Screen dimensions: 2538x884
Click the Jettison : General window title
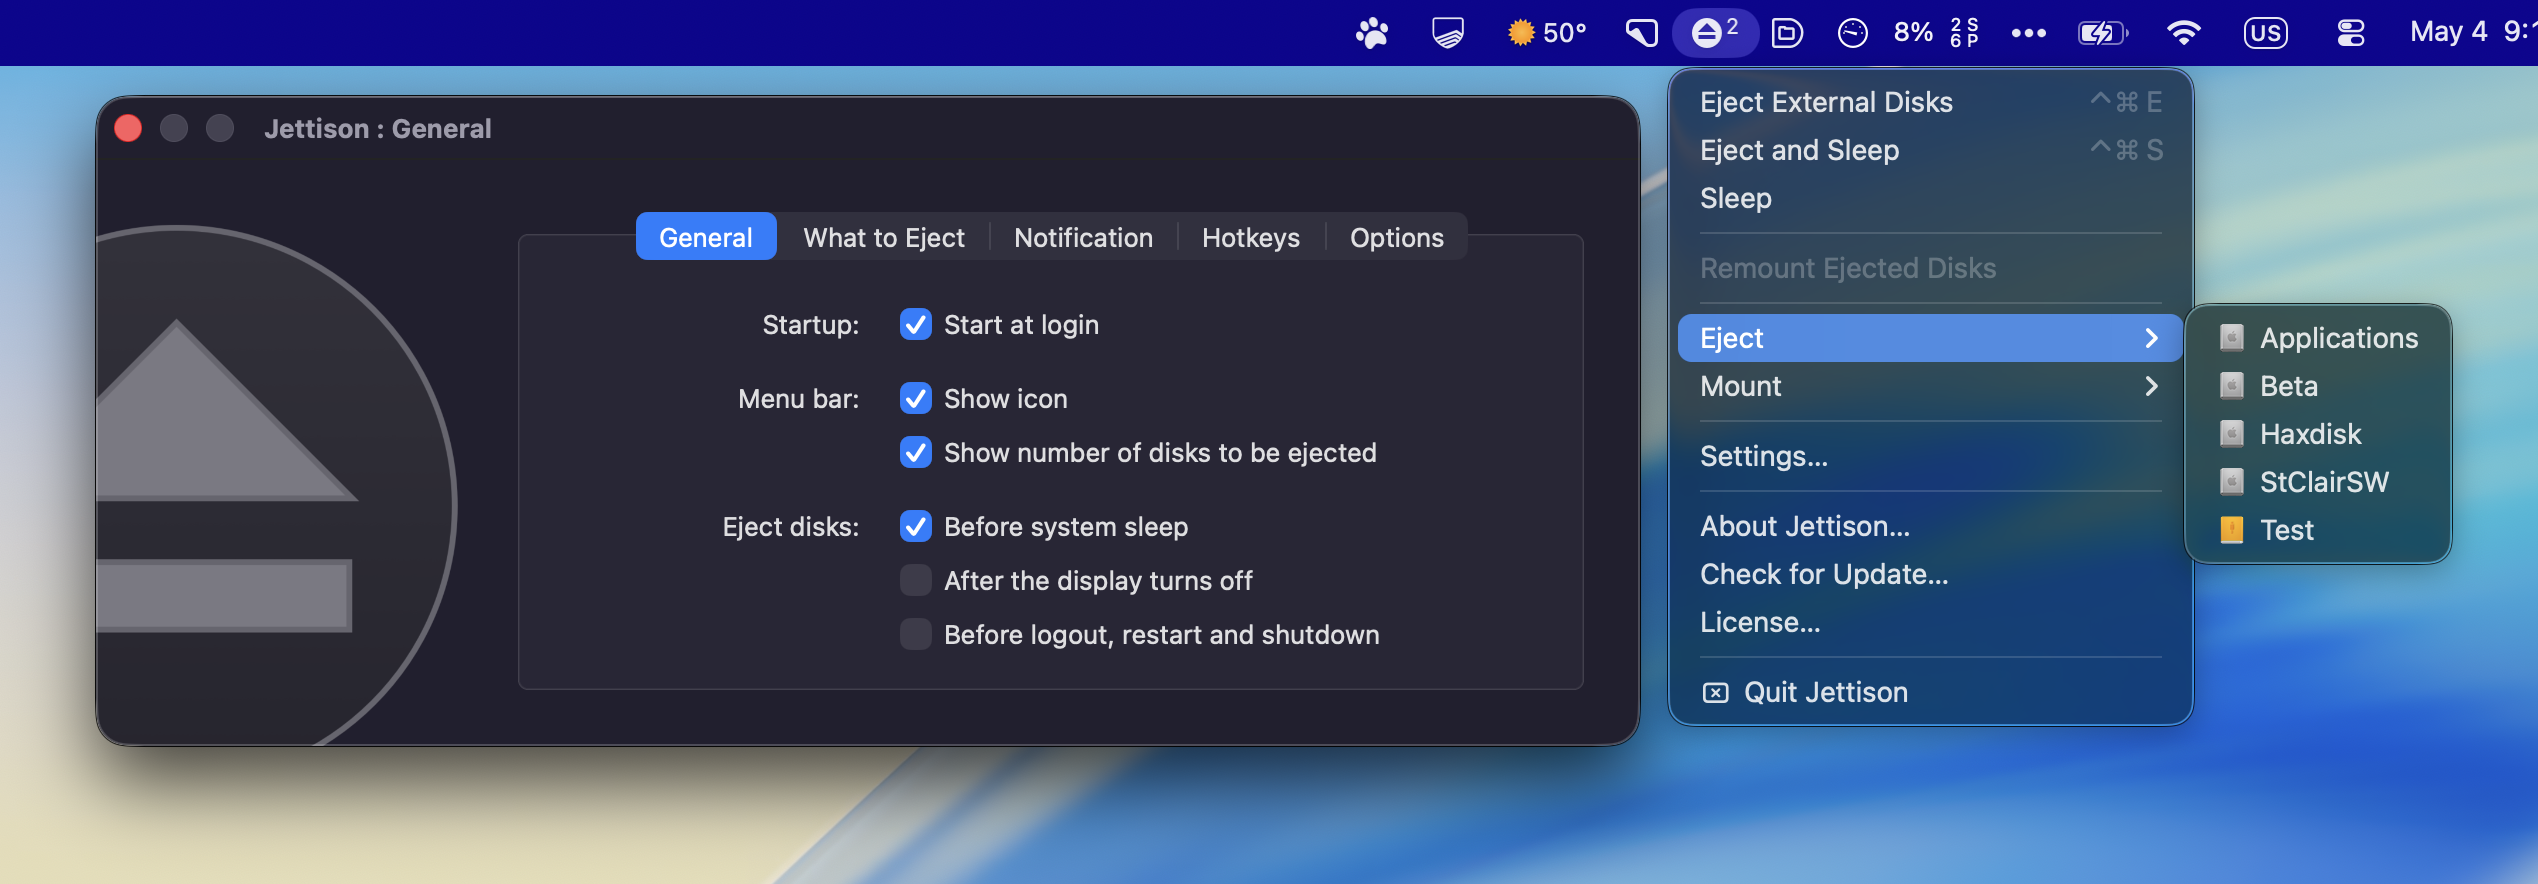pos(378,129)
